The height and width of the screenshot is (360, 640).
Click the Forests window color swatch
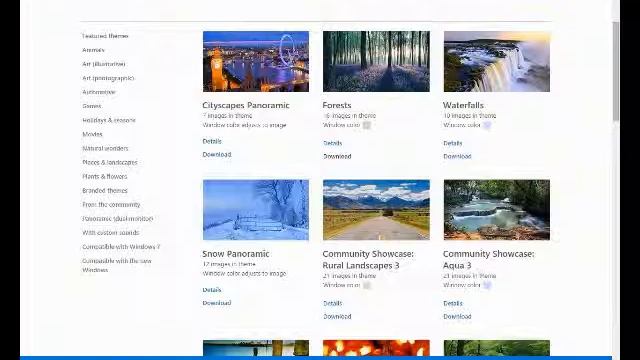[367, 125]
